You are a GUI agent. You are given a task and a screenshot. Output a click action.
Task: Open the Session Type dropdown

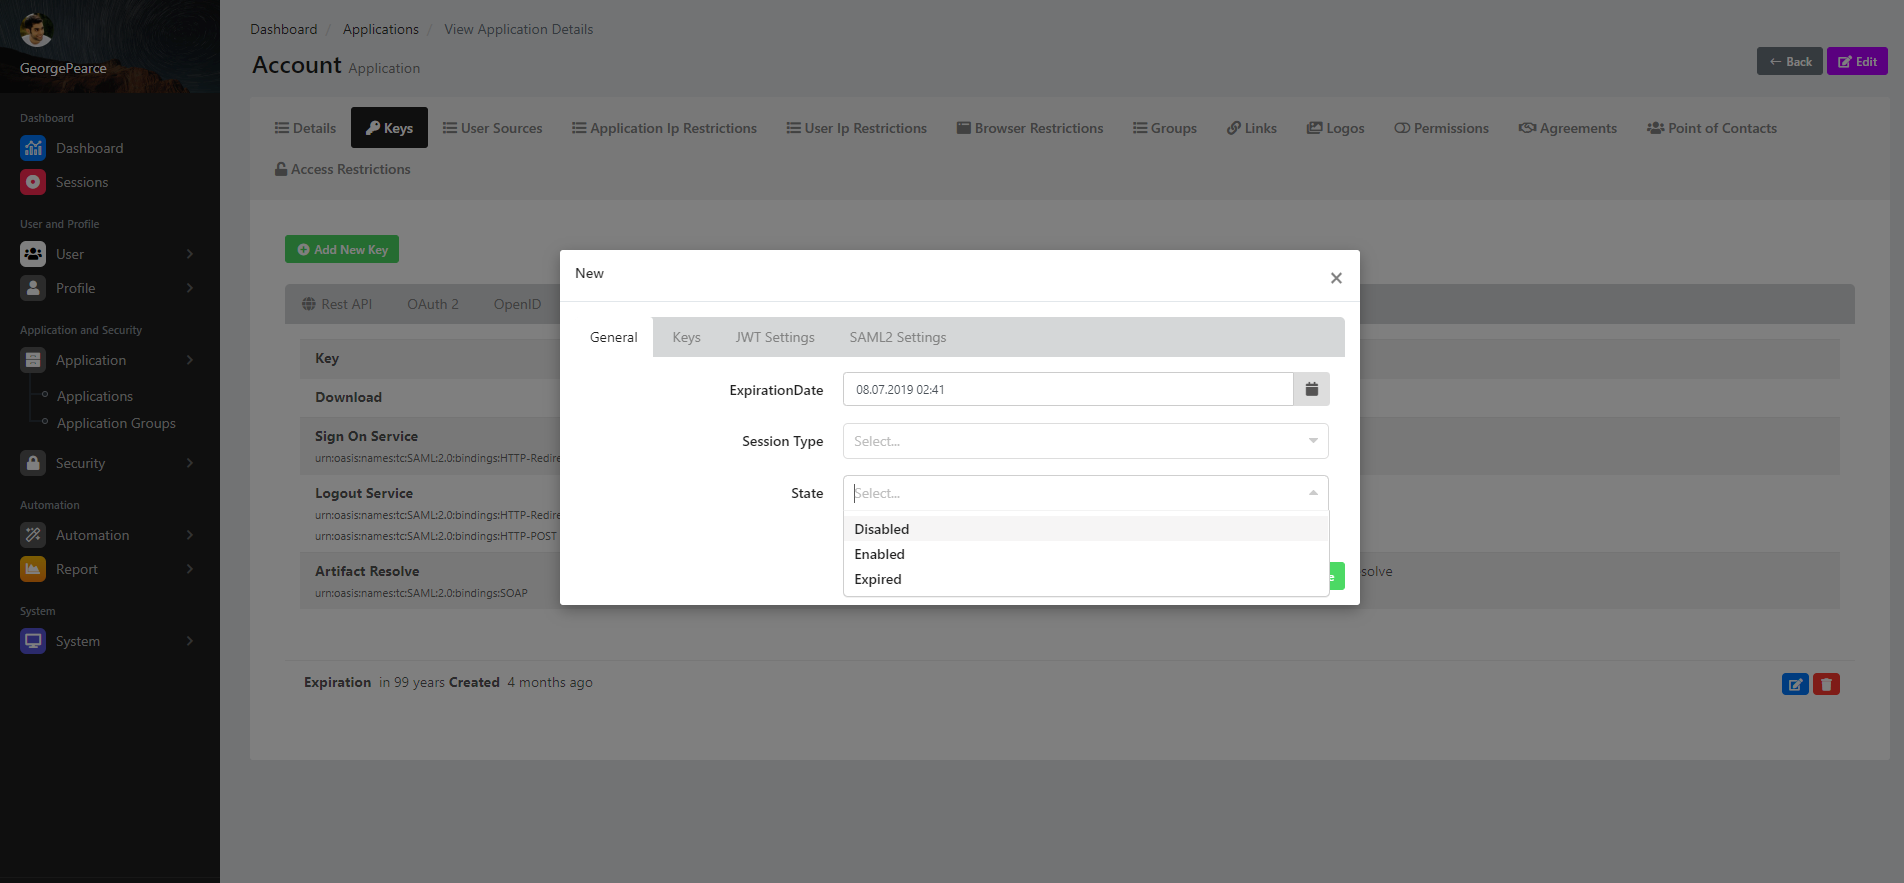(1085, 441)
